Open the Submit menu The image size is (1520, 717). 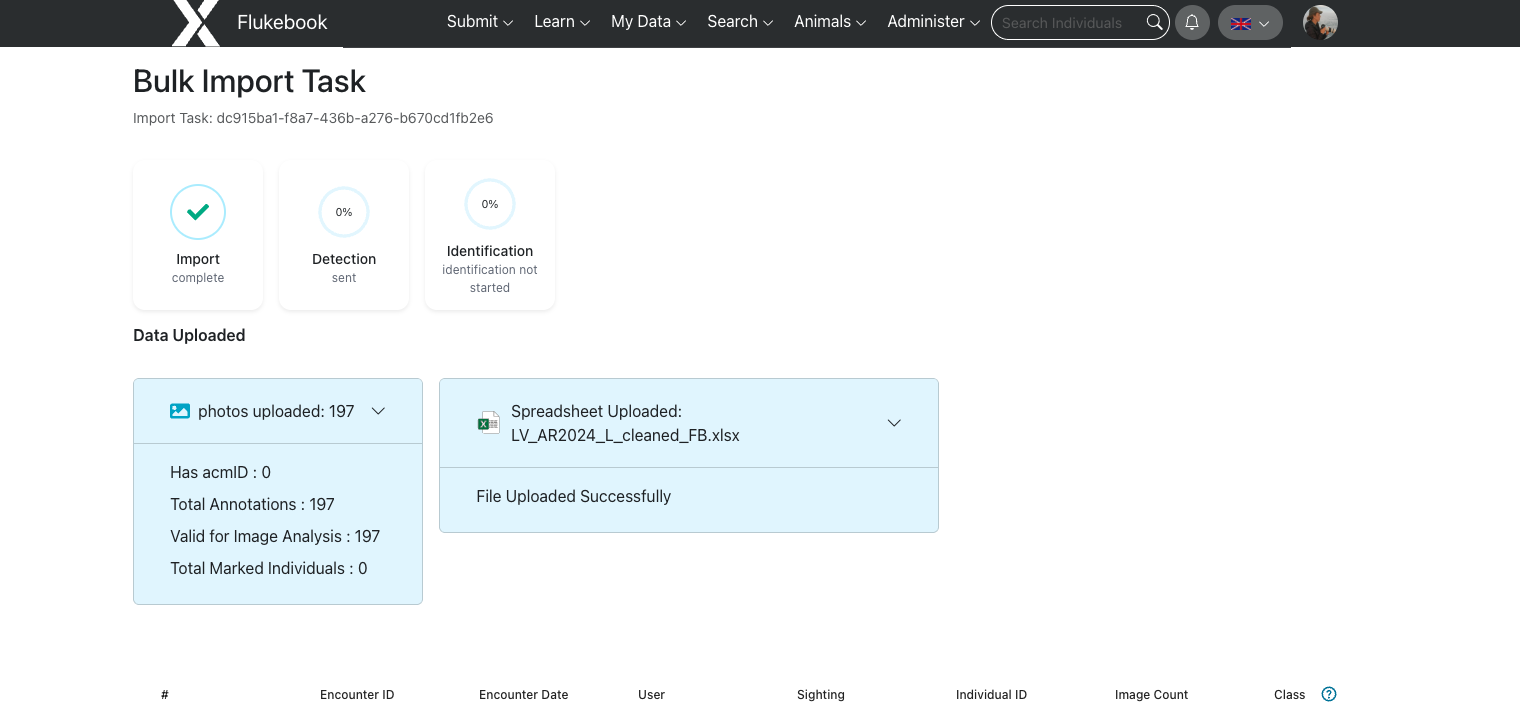480,22
